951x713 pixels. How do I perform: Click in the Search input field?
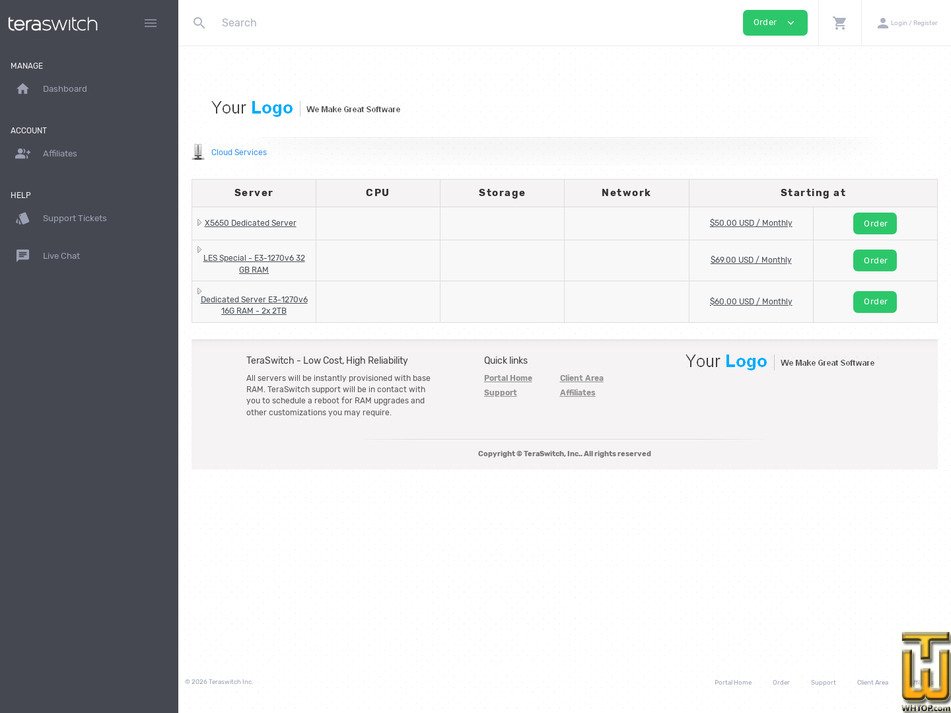tap(473, 23)
